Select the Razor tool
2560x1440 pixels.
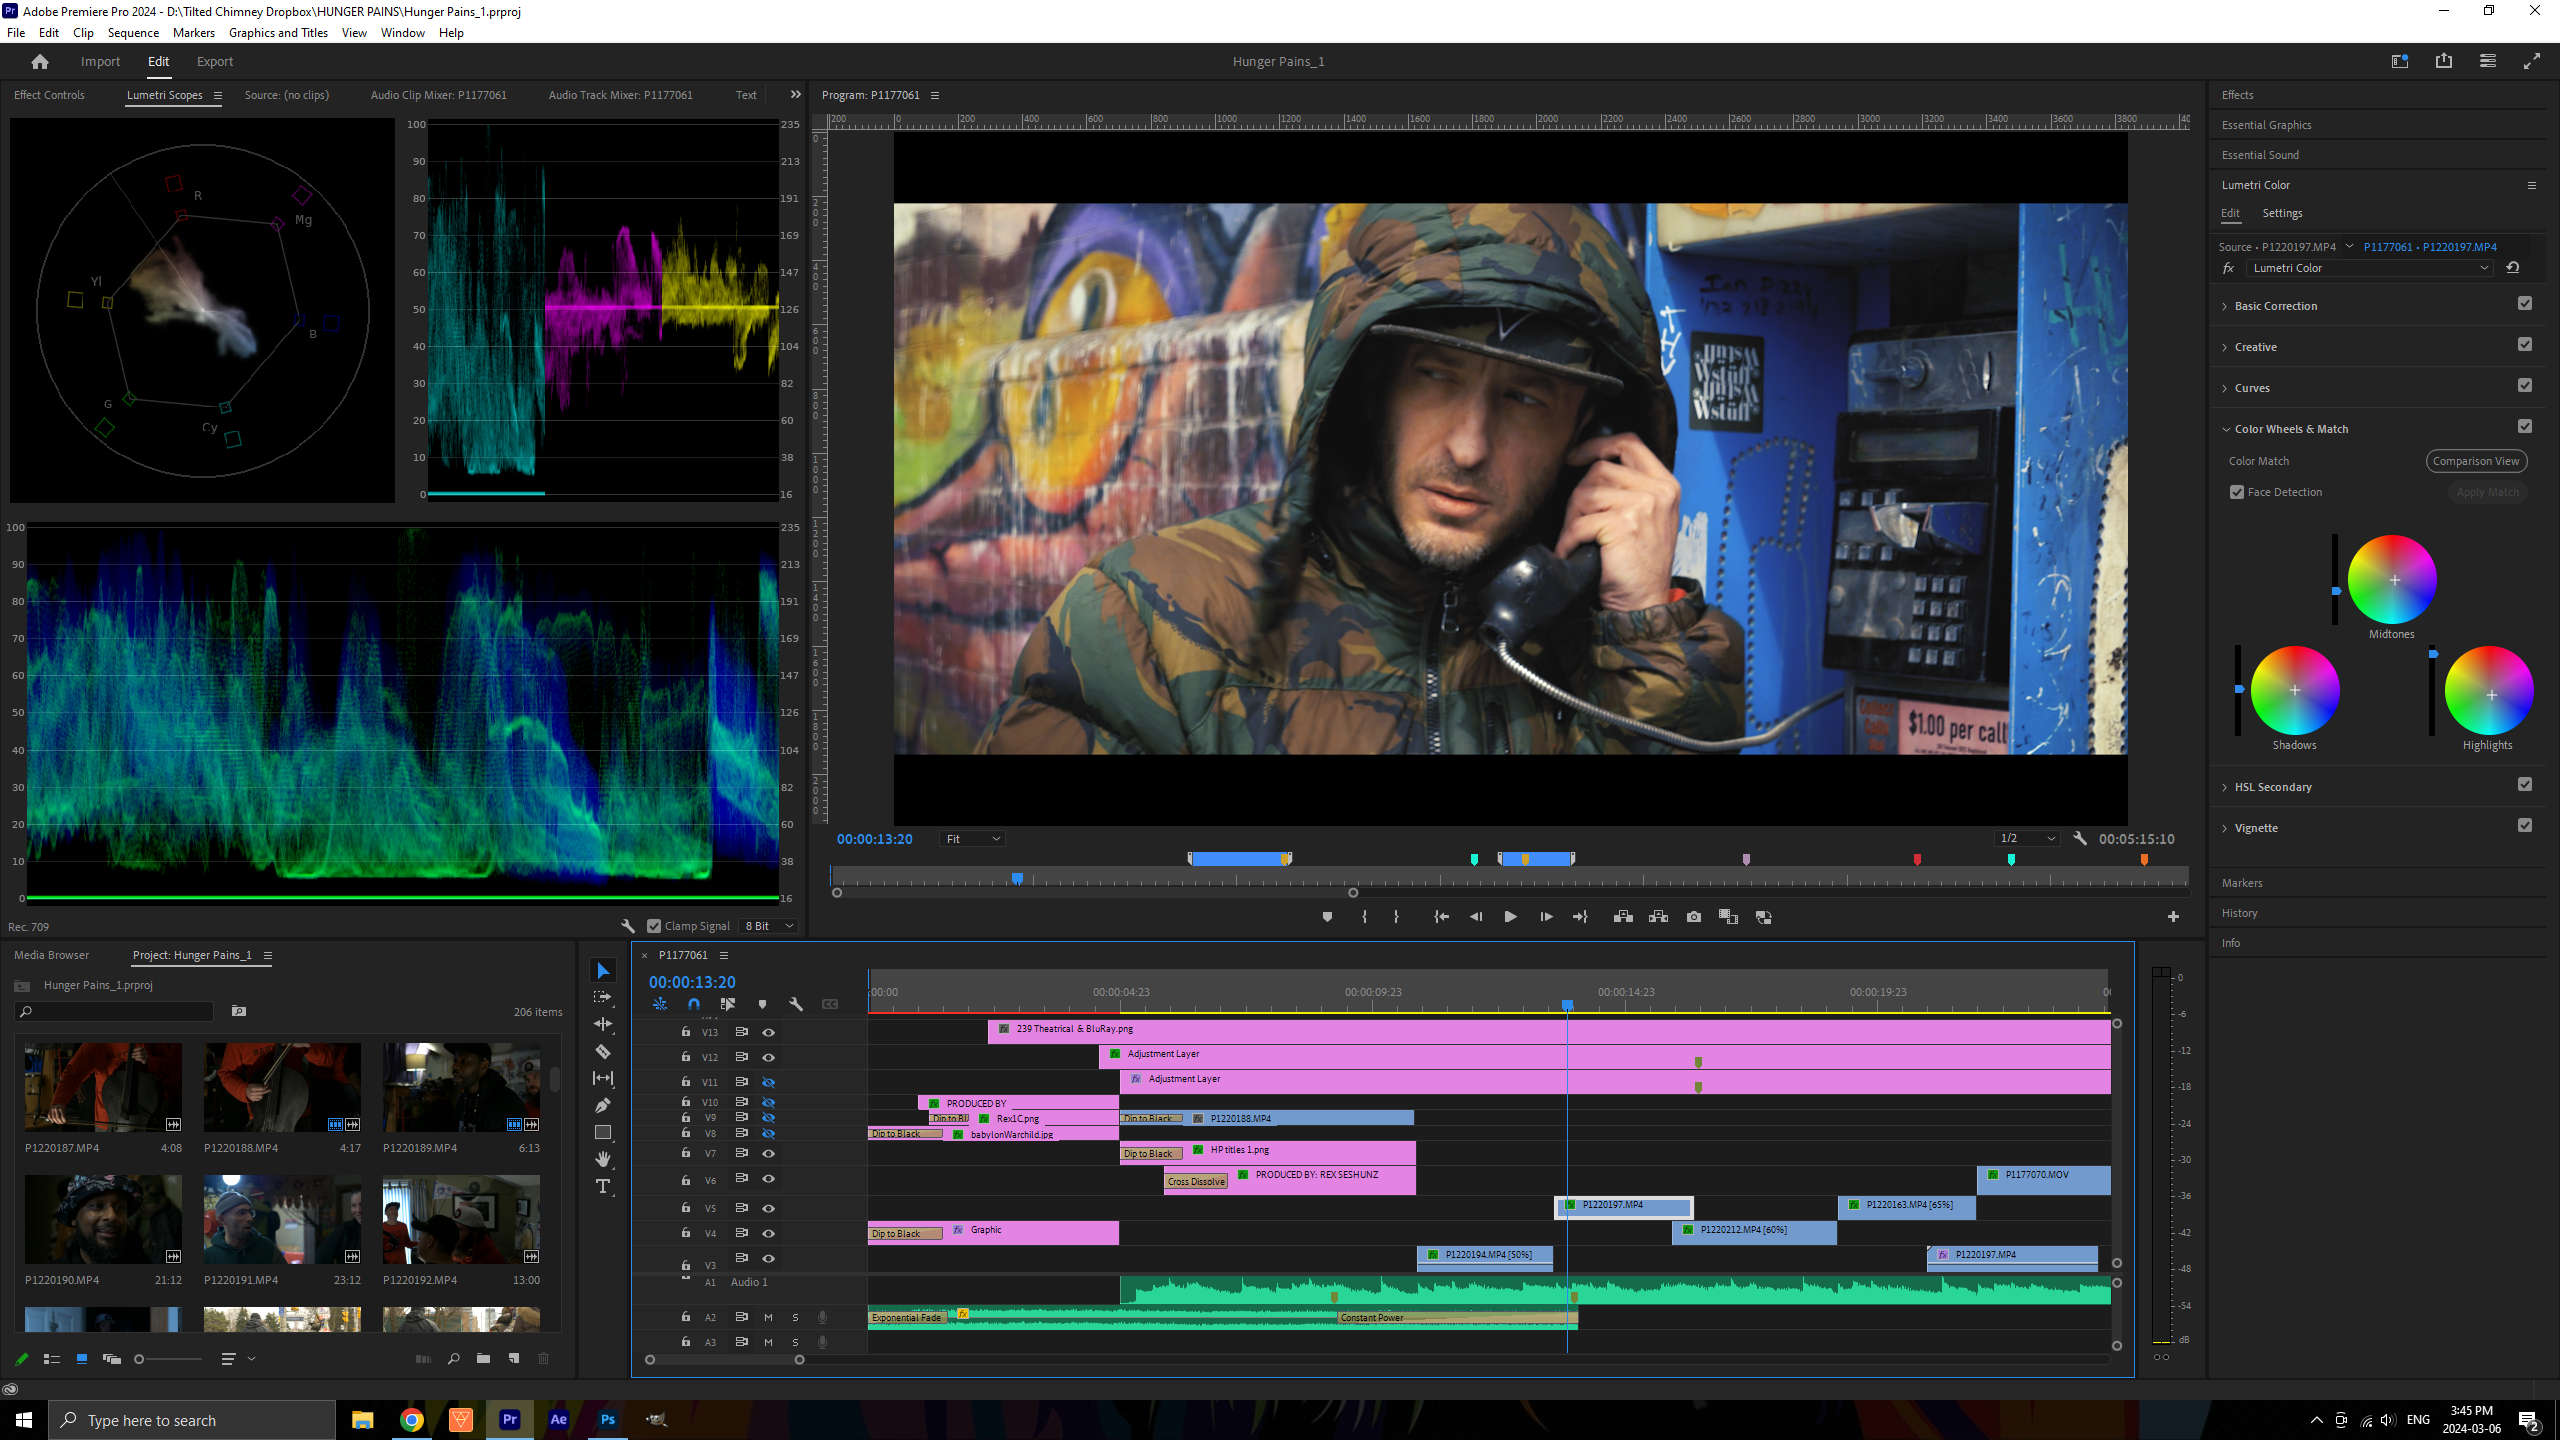point(602,1051)
